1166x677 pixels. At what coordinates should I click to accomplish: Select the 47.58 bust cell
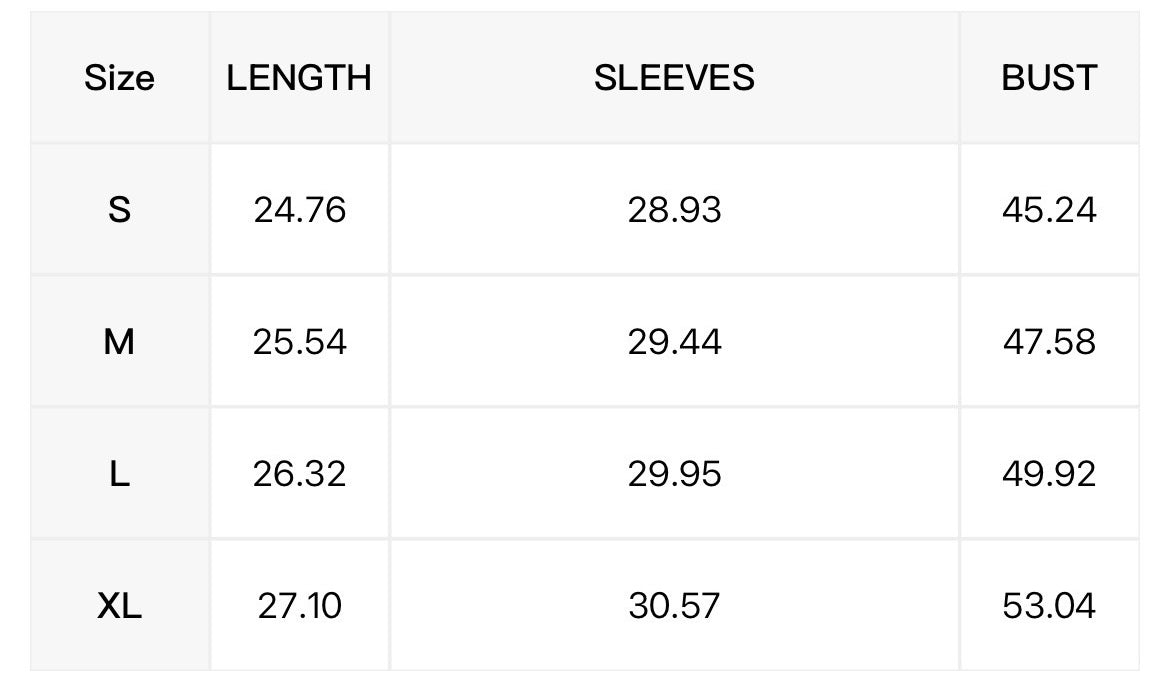tap(1049, 342)
